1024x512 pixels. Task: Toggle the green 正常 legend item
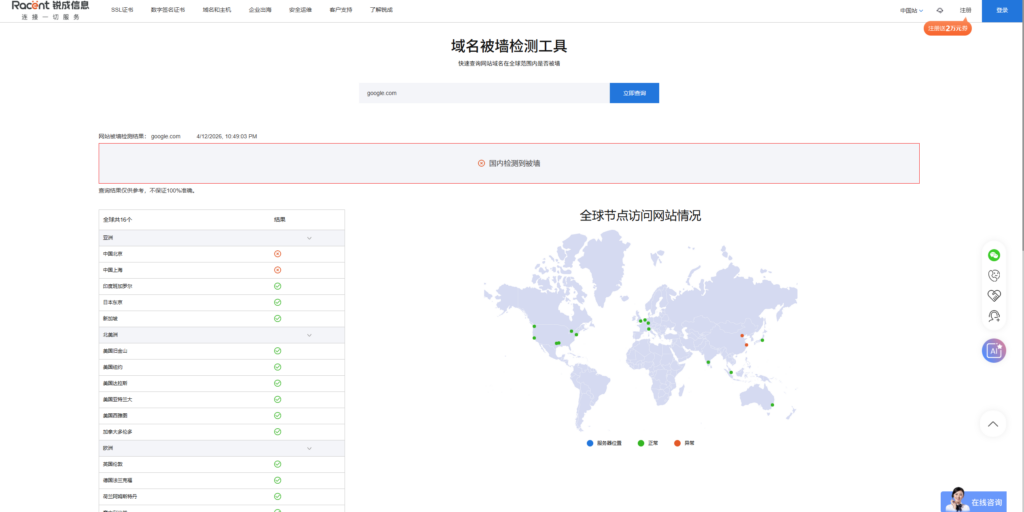[648, 442]
